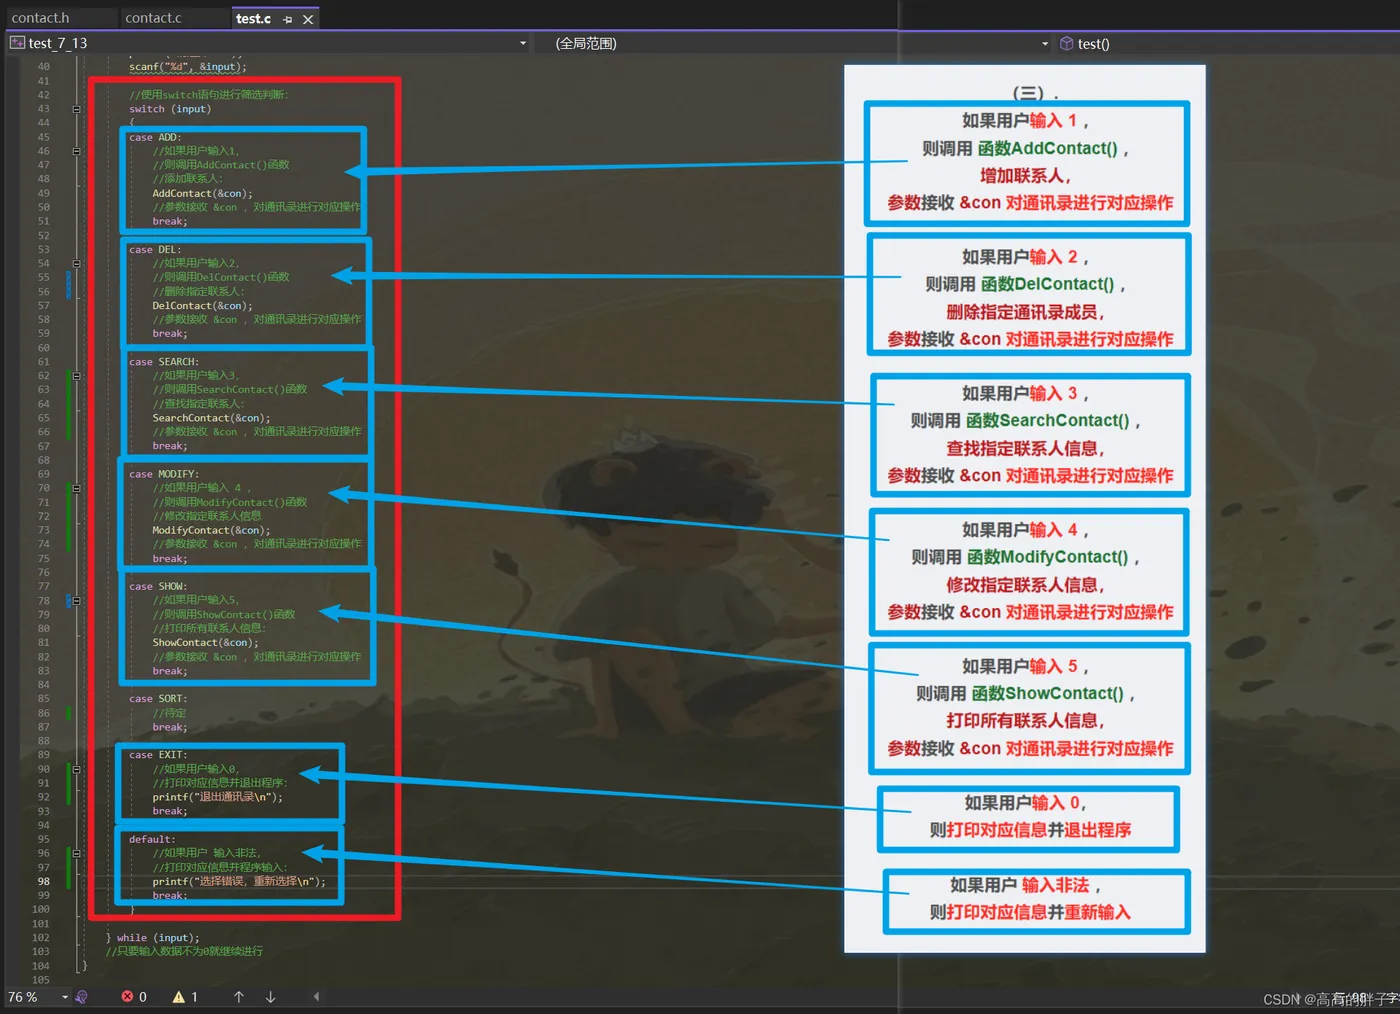
Task: Click the case DEL: line
Action: coord(155,250)
